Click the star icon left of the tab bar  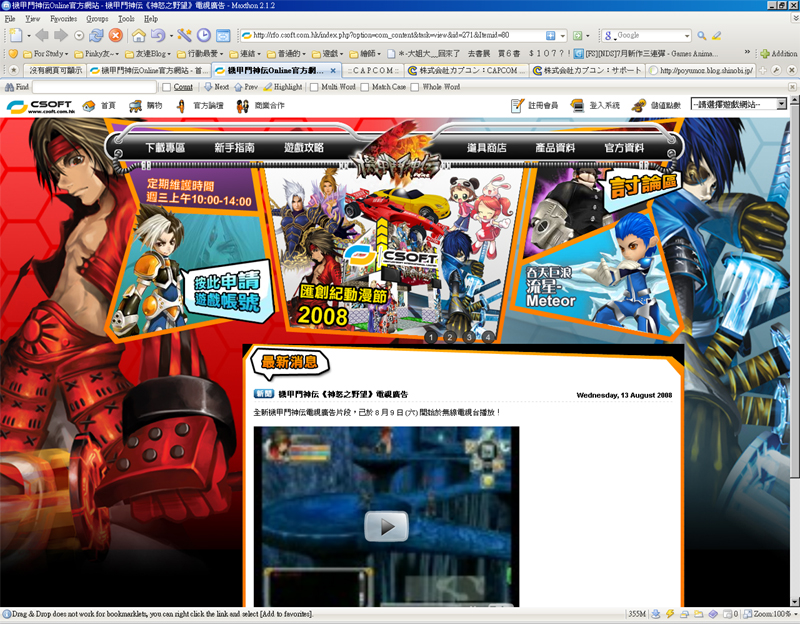point(14,70)
